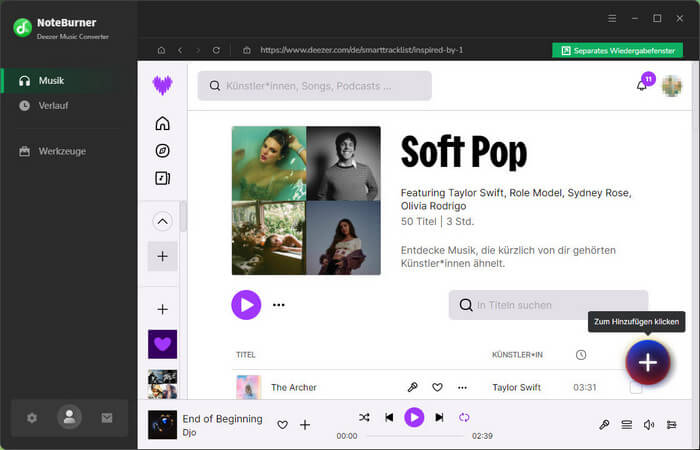Play the Soft Pop playlist
Viewport: 700px width, 450px height.
click(x=246, y=305)
